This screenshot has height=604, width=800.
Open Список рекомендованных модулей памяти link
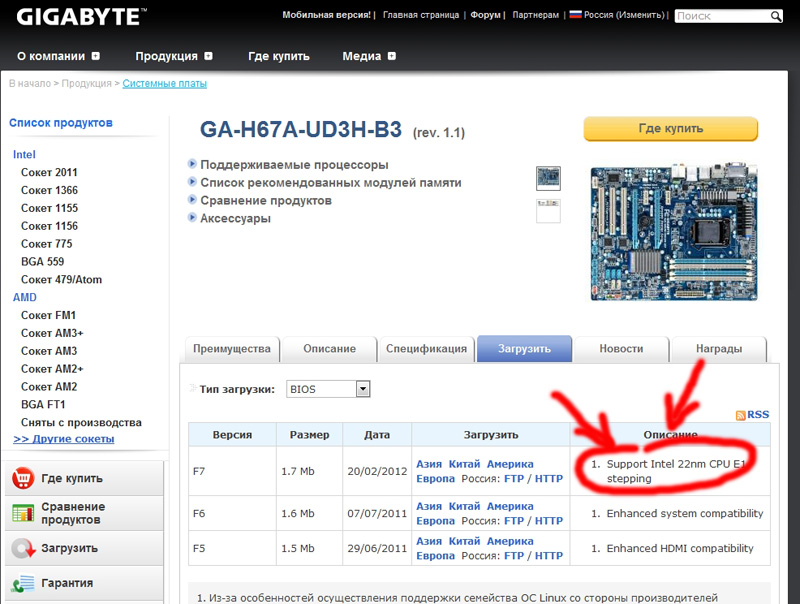(x=331, y=182)
